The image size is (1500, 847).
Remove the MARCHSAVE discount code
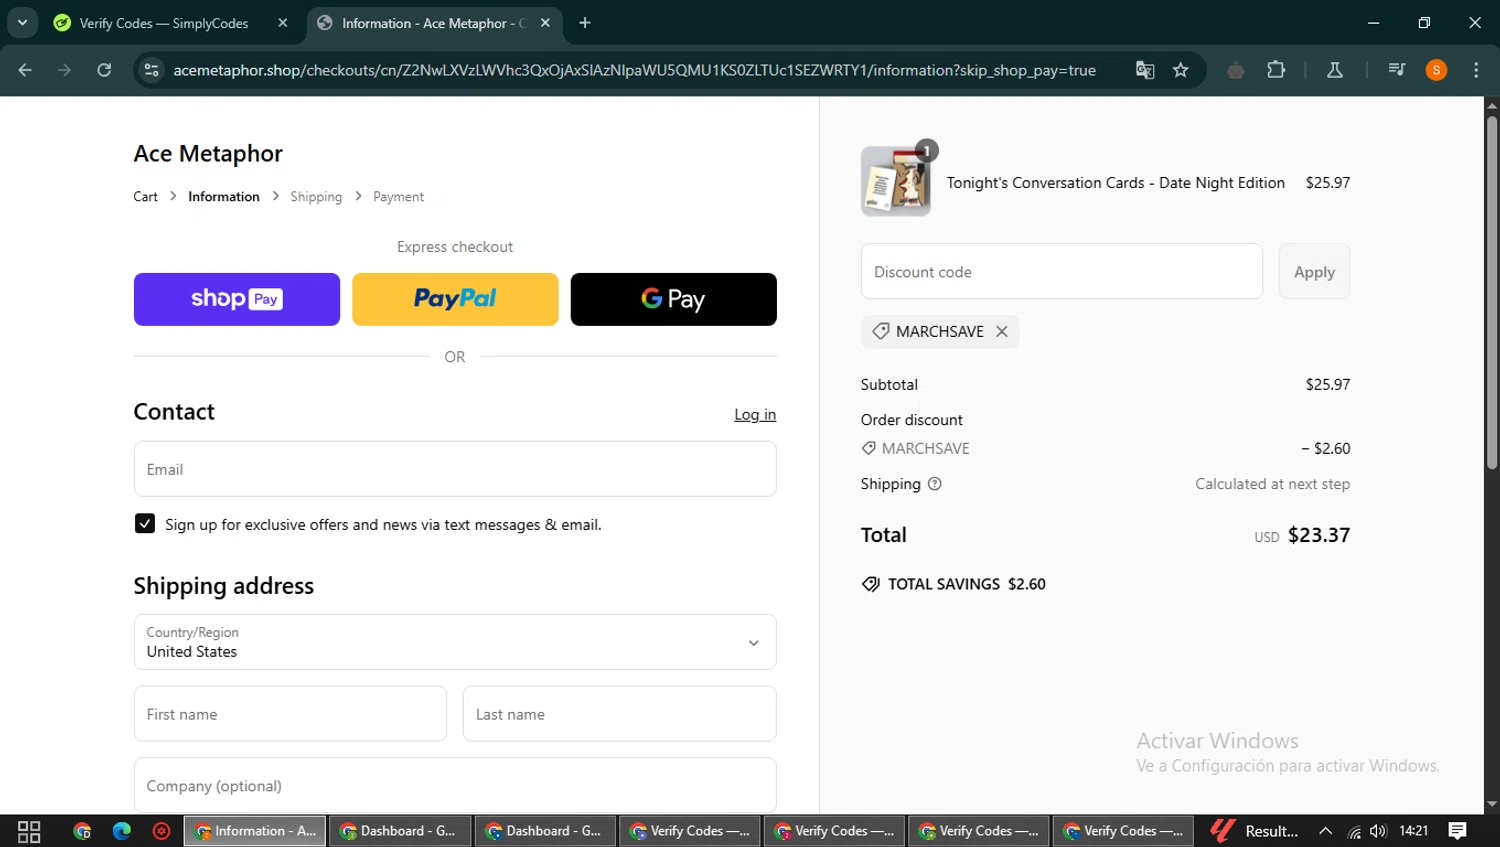tap(1002, 331)
